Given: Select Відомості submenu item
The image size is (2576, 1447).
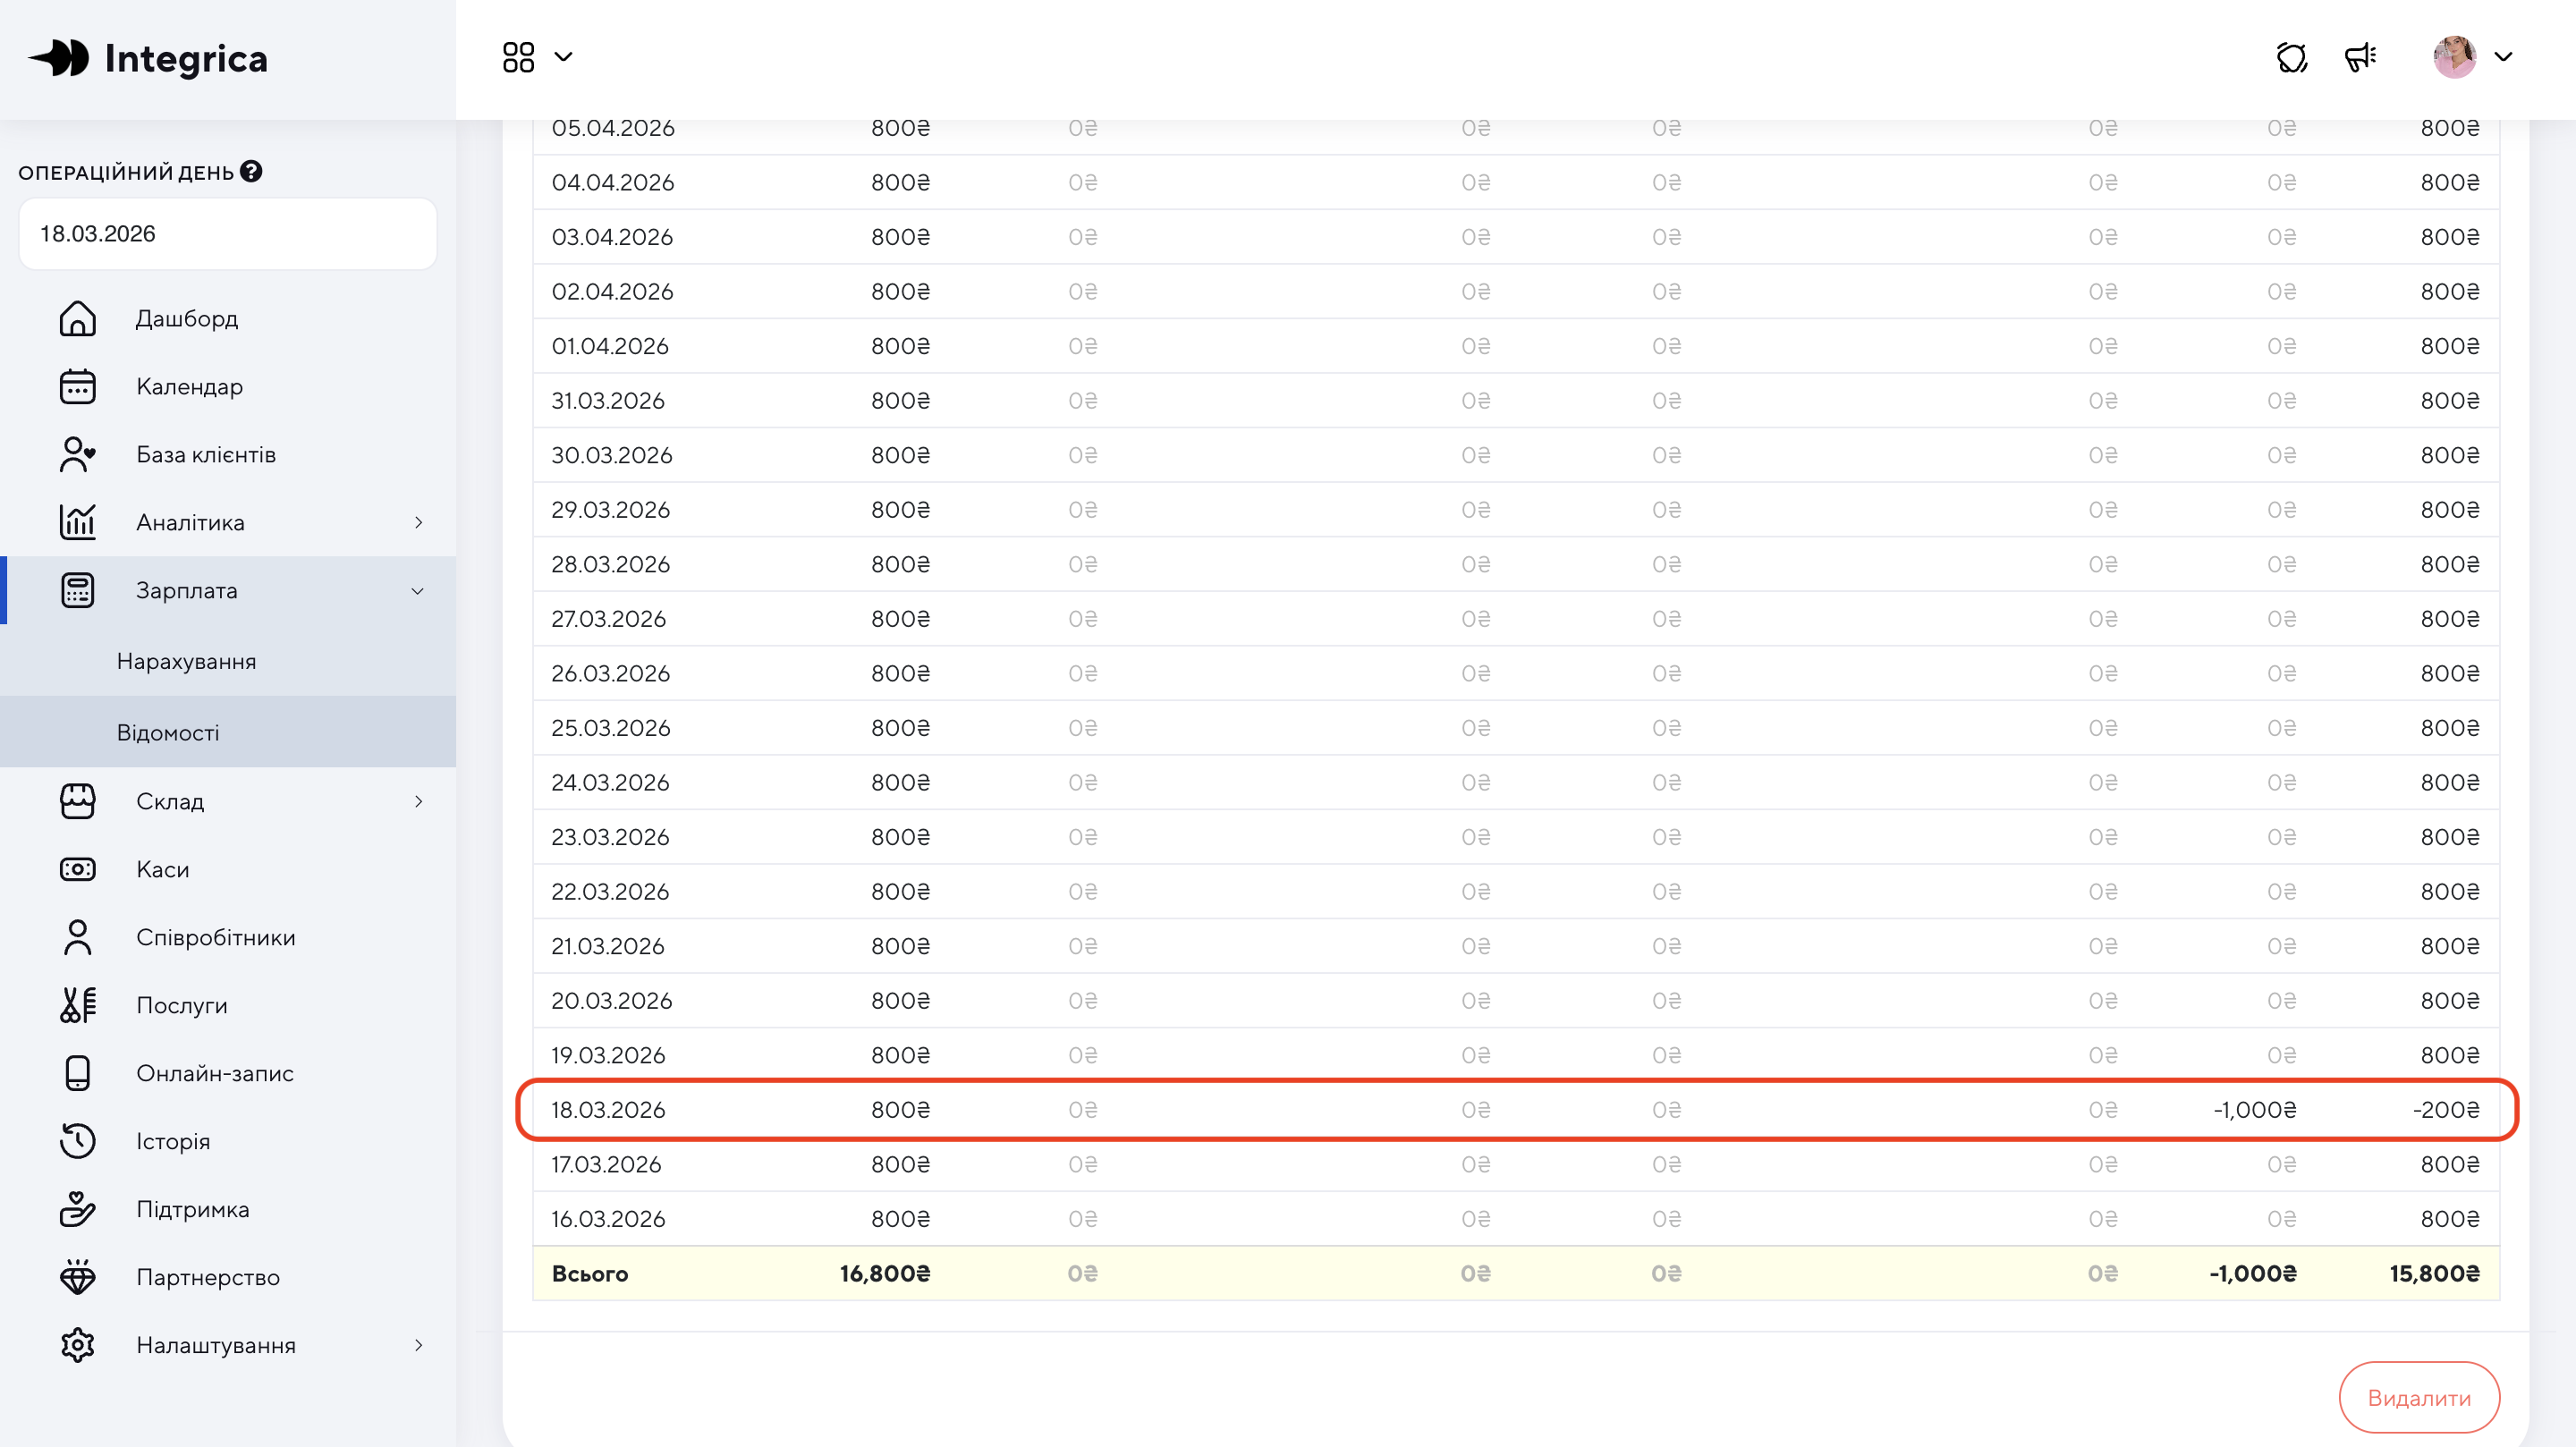Looking at the screenshot, I should coord(168,733).
